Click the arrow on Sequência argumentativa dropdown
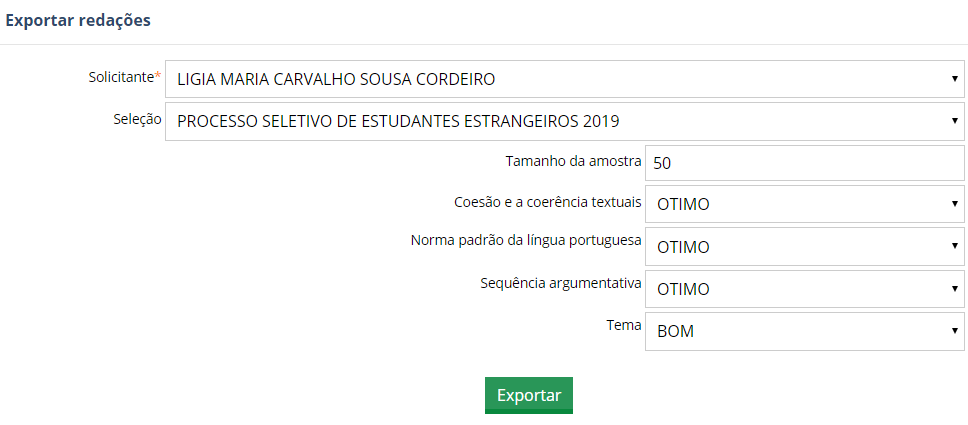Screen dimensions: 968x425 [x=955, y=289]
